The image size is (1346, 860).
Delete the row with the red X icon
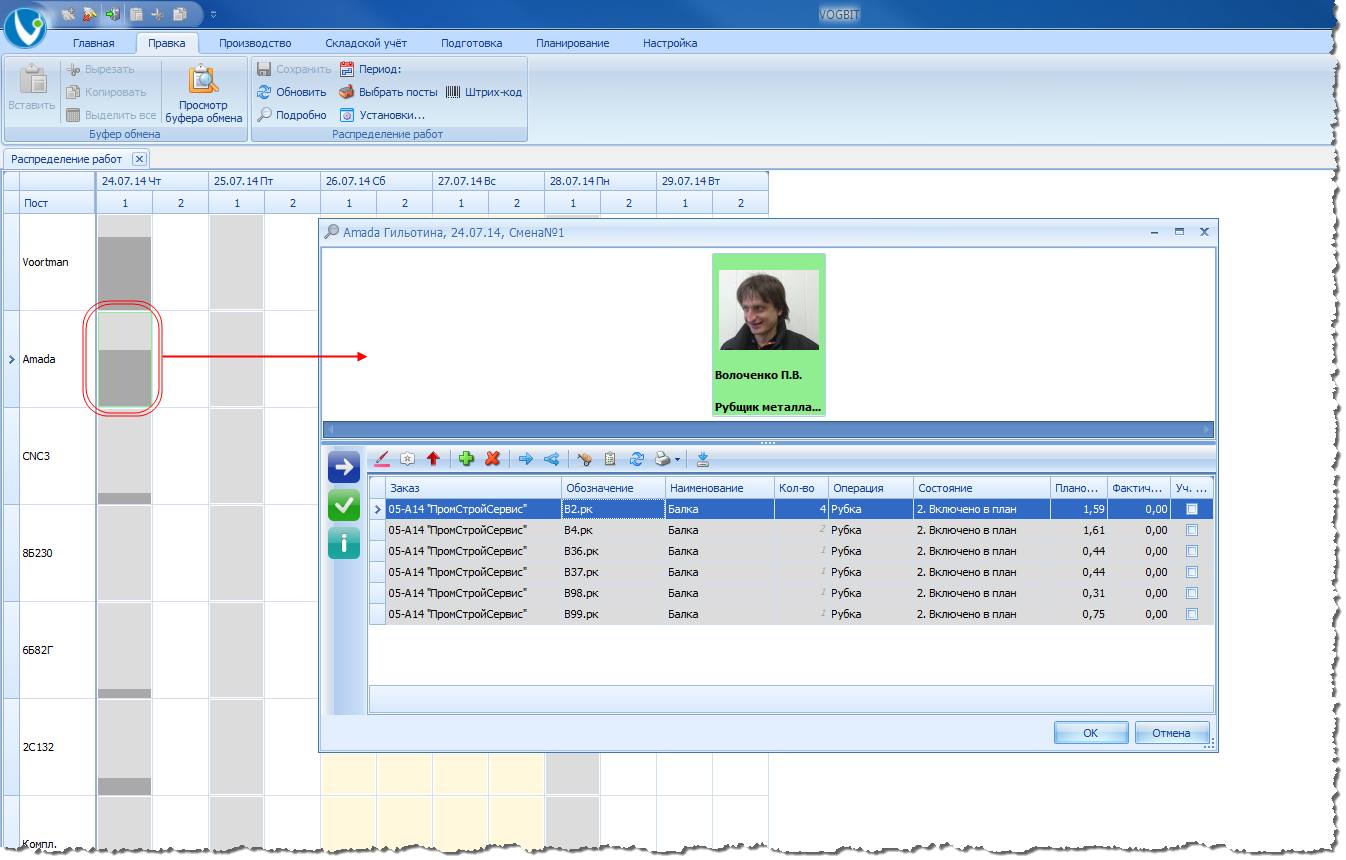pos(492,459)
